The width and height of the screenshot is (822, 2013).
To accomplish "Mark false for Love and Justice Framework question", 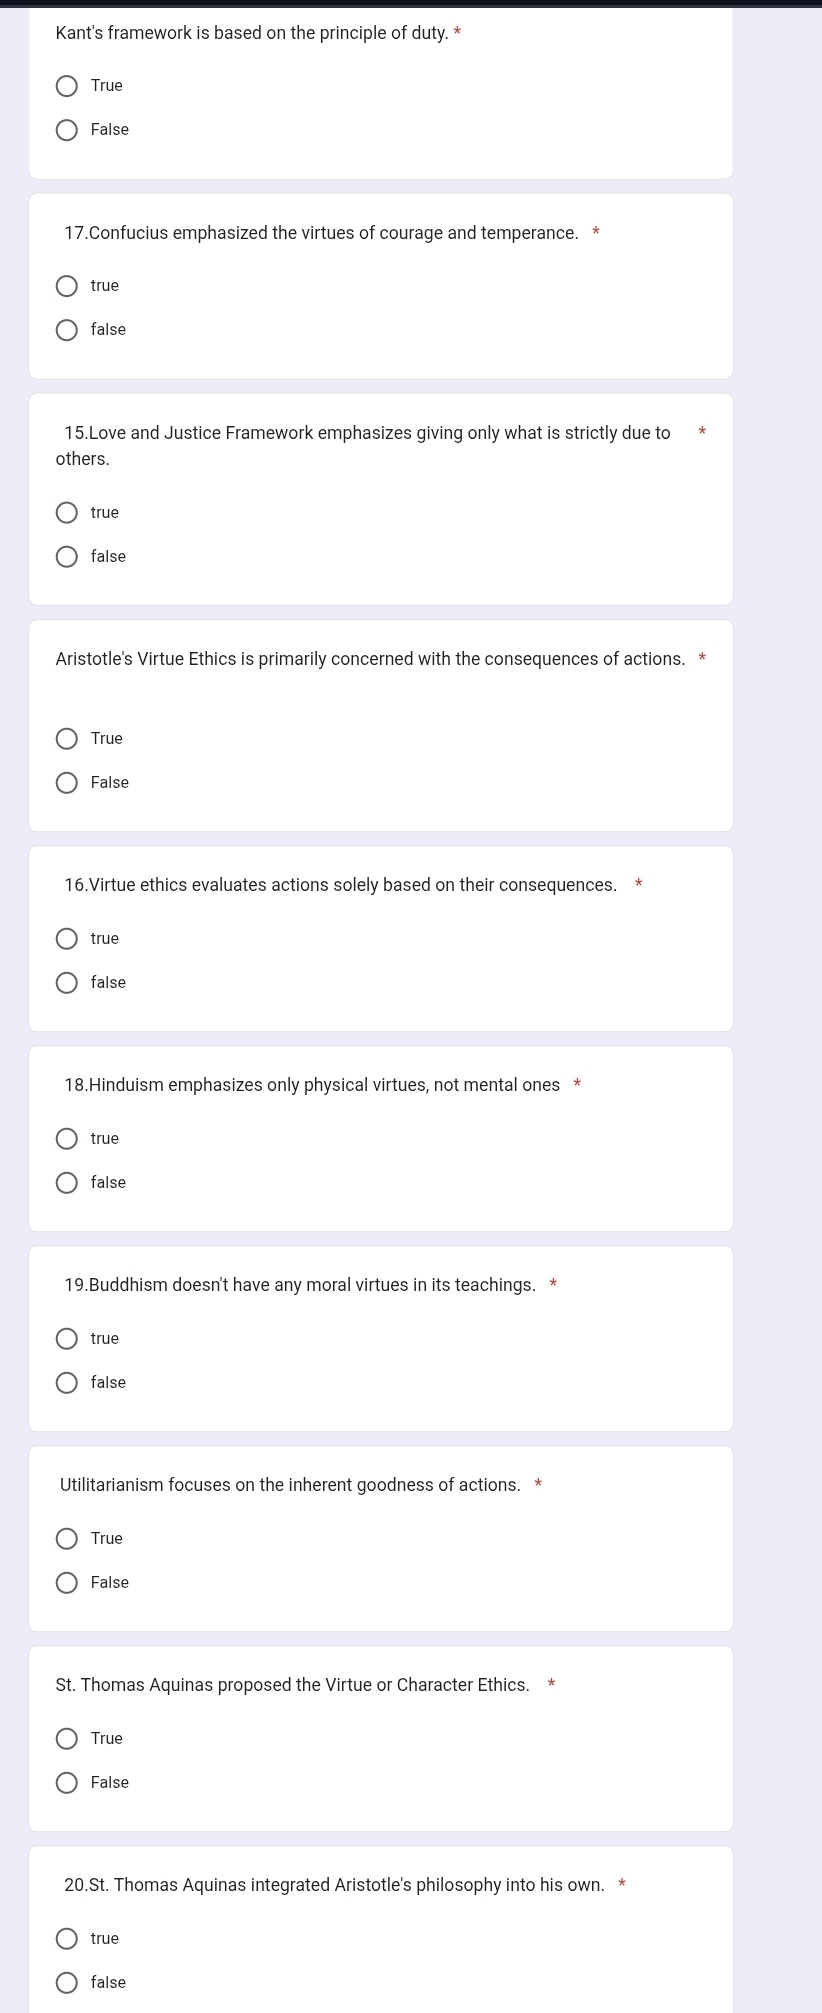I will 67,557.
